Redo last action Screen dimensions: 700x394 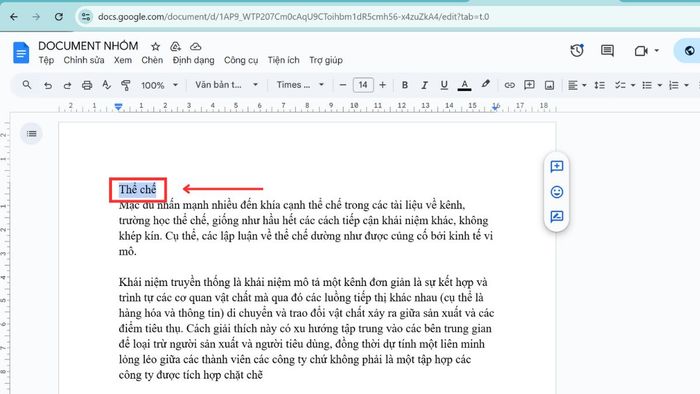point(67,85)
